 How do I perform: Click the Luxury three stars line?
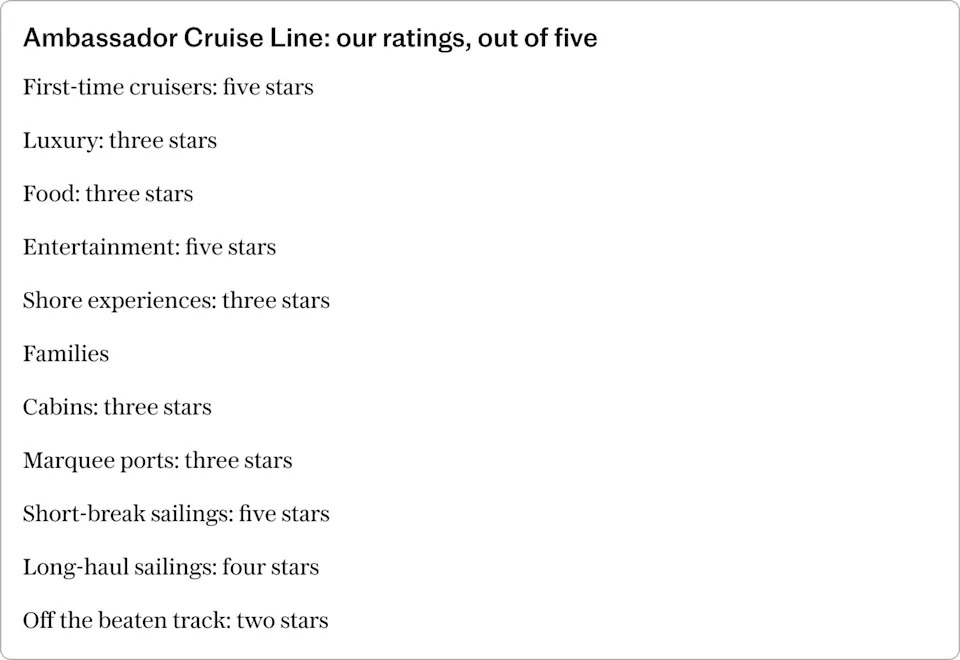(x=120, y=141)
